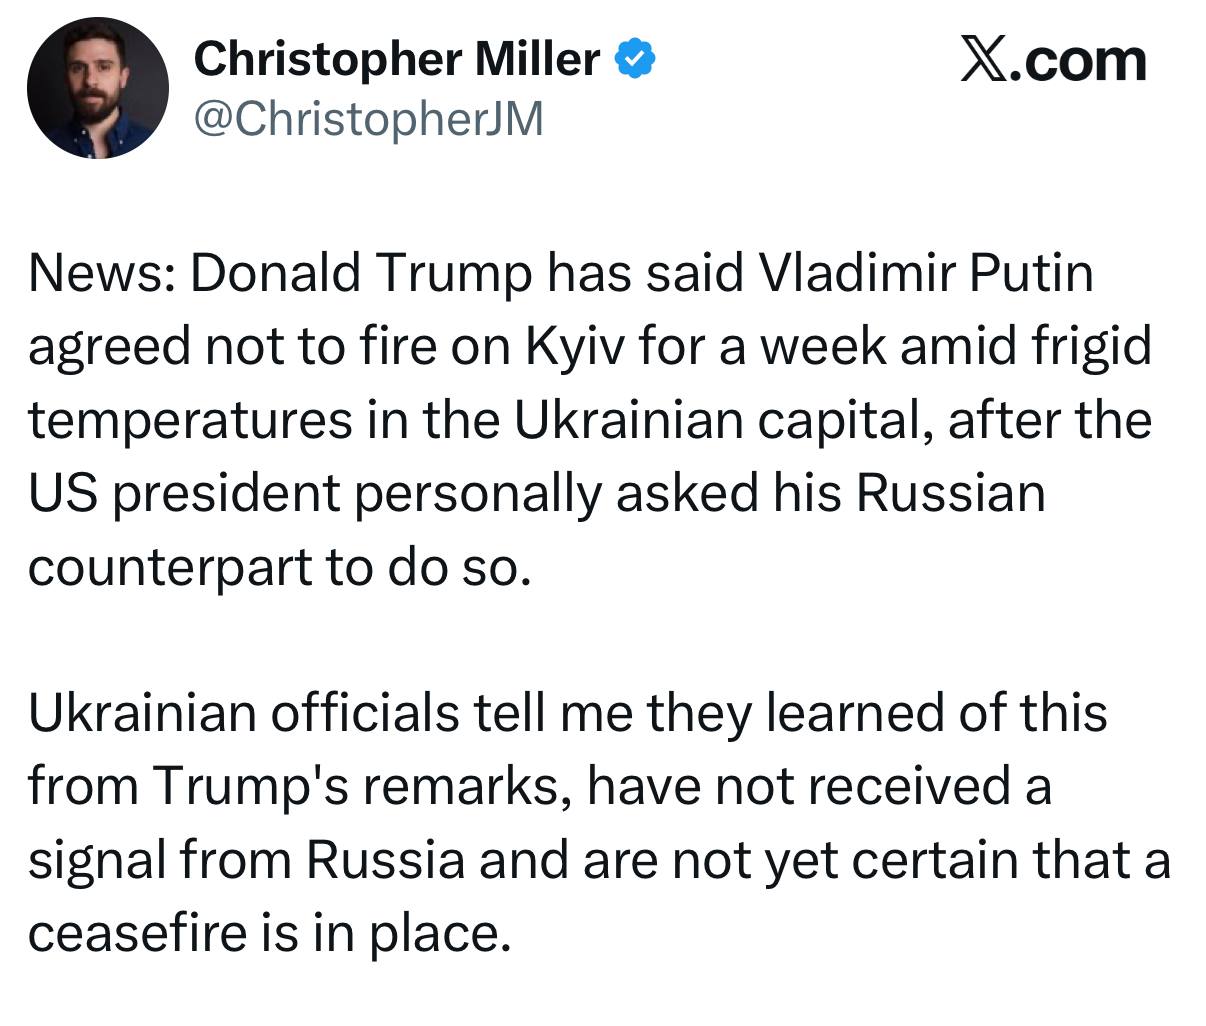Click the X.com logo
Image resolution: width=1206 pixels, height=1026 pixels.
point(1052,61)
